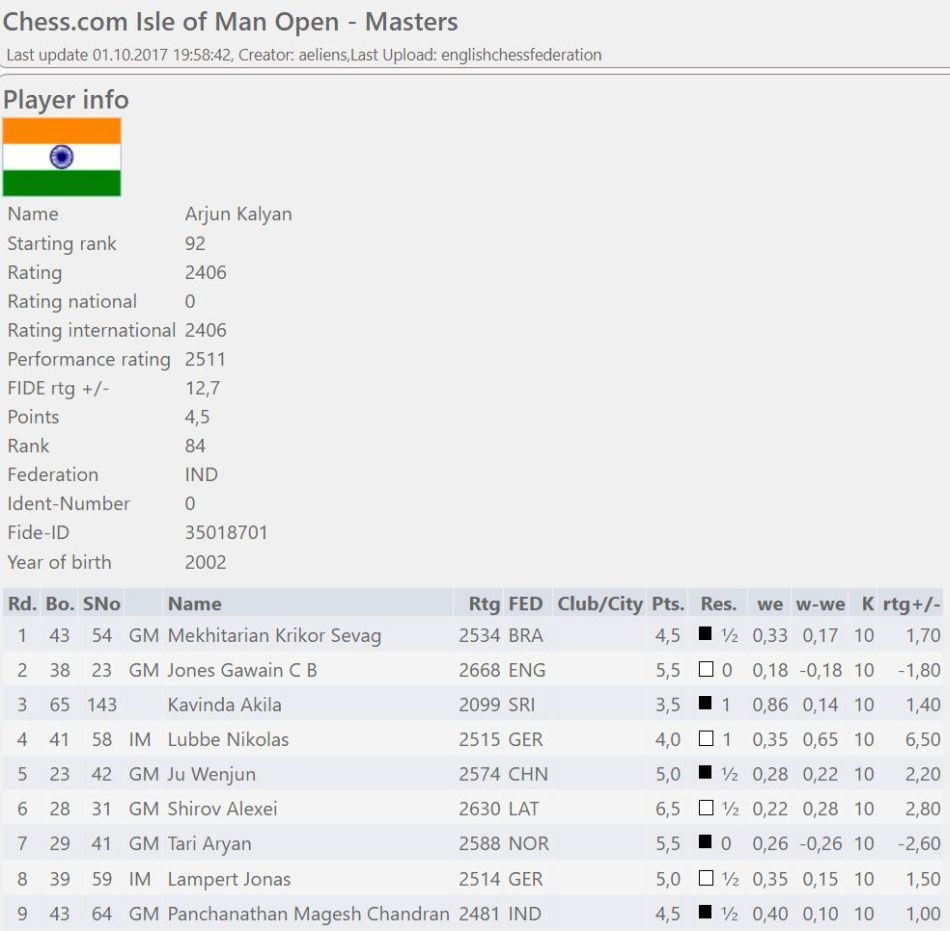The image size is (950, 931).
Task: Click white piece icon in Jones Gawain row
Action: tap(705, 669)
